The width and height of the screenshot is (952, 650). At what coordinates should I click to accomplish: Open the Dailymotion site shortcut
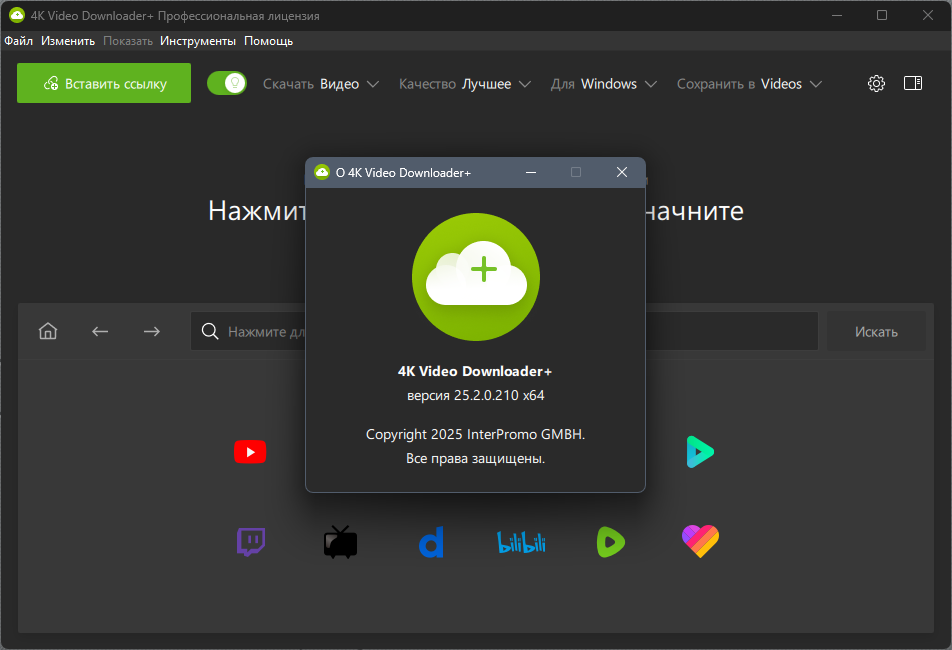click(431, 542)
